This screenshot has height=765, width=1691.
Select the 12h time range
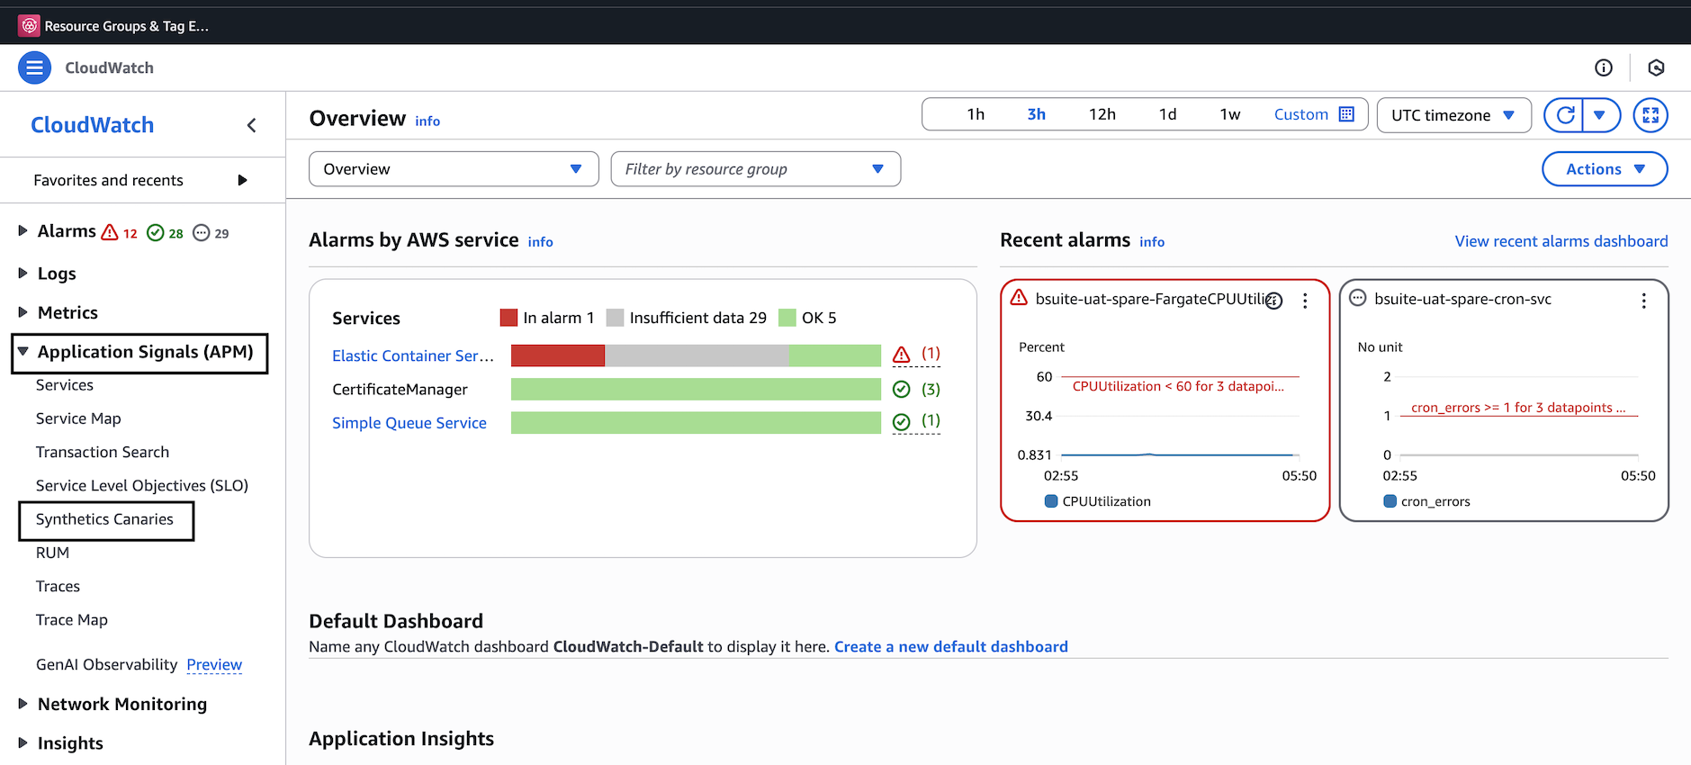1102,114
